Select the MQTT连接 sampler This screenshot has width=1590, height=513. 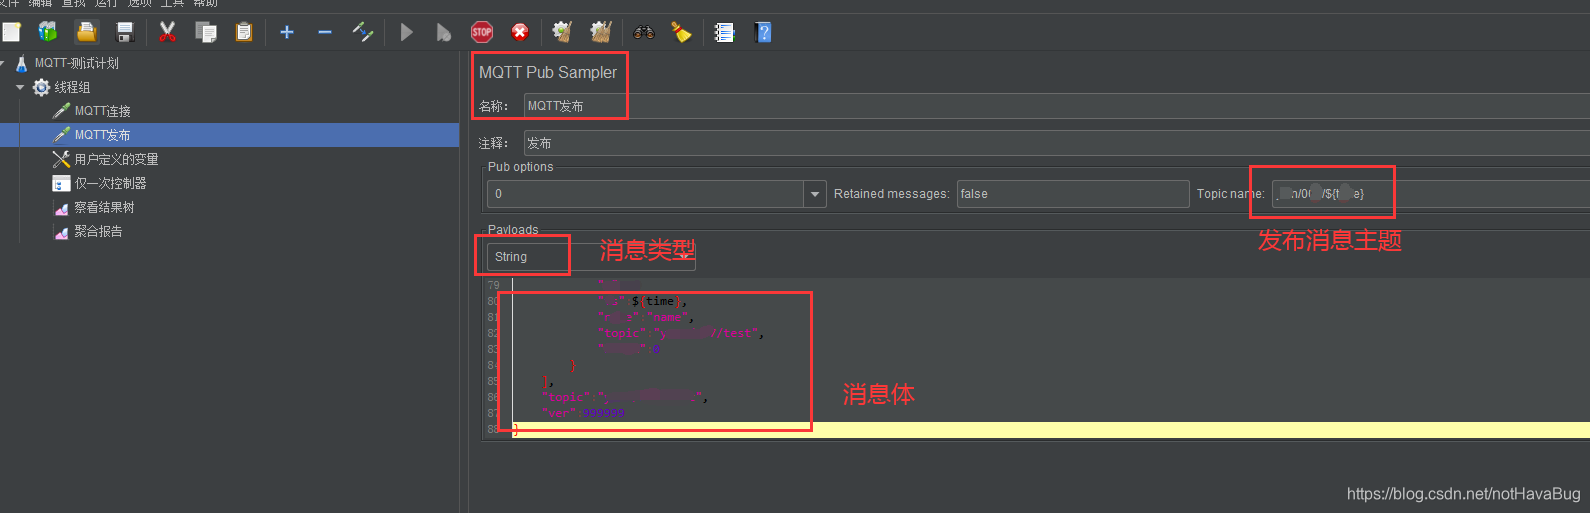coord(102,111)
